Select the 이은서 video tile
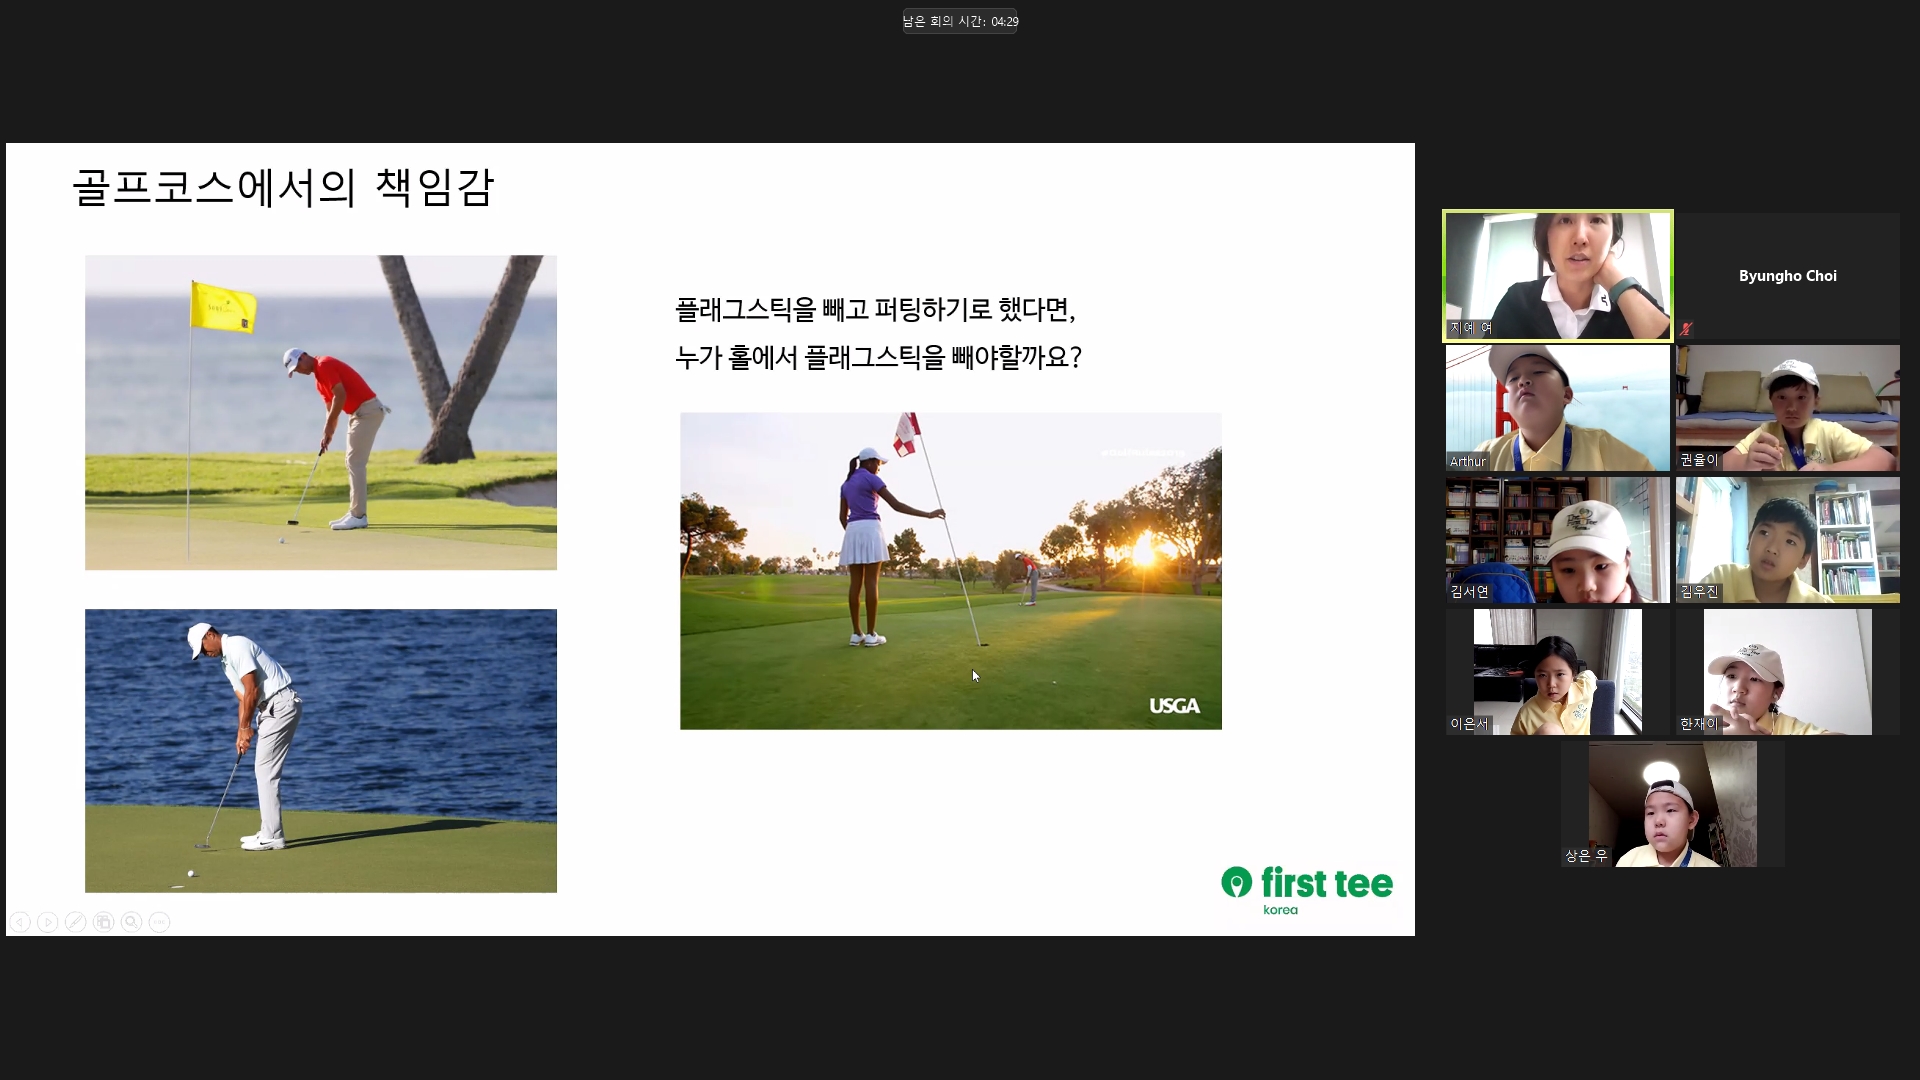Screen dimensions: 1920x1080 pos(1557,671)
